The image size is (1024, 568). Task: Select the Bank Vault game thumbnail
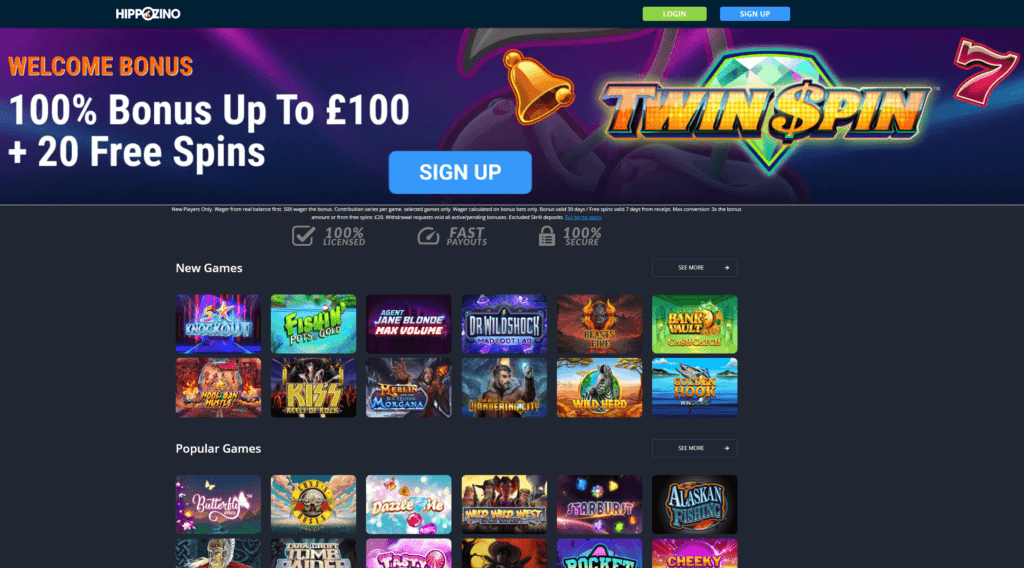point(695,324)
